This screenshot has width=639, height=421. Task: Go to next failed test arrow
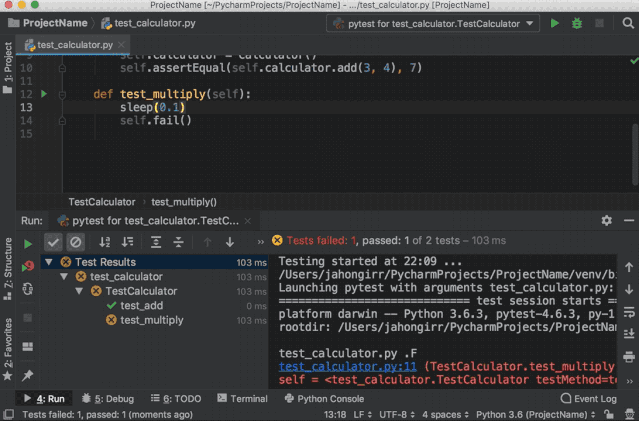point(230,242)
